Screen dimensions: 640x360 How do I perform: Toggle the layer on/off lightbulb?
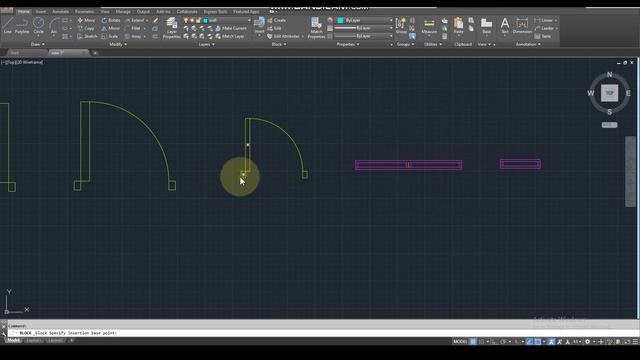click(186, 20)
